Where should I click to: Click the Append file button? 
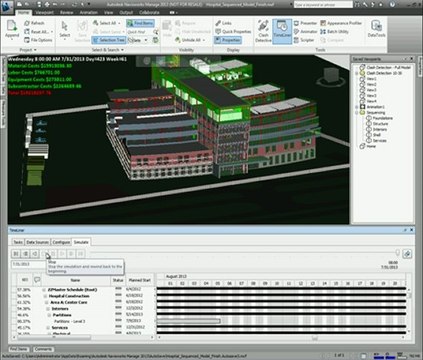click(x=12, y=30)
